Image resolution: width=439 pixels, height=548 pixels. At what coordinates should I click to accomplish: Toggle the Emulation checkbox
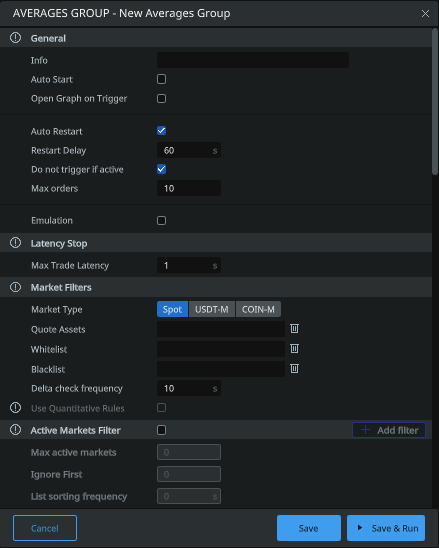pos(161,221)
